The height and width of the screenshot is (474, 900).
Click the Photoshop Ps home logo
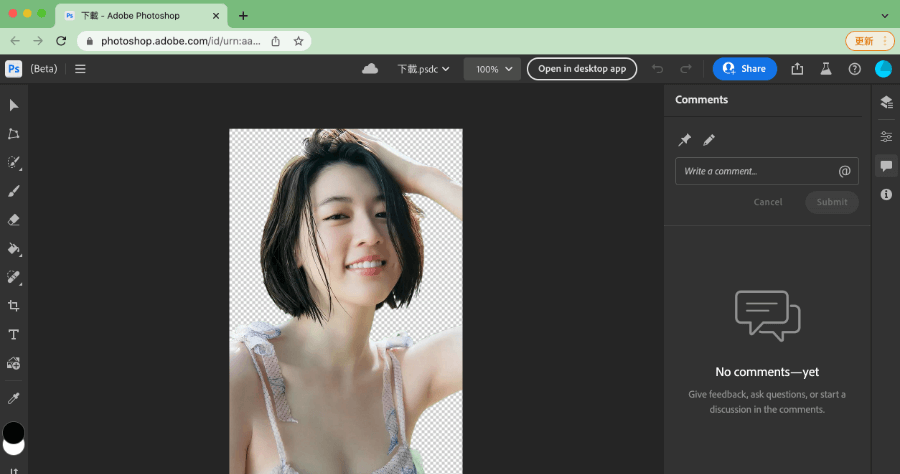tap(14, 69)
